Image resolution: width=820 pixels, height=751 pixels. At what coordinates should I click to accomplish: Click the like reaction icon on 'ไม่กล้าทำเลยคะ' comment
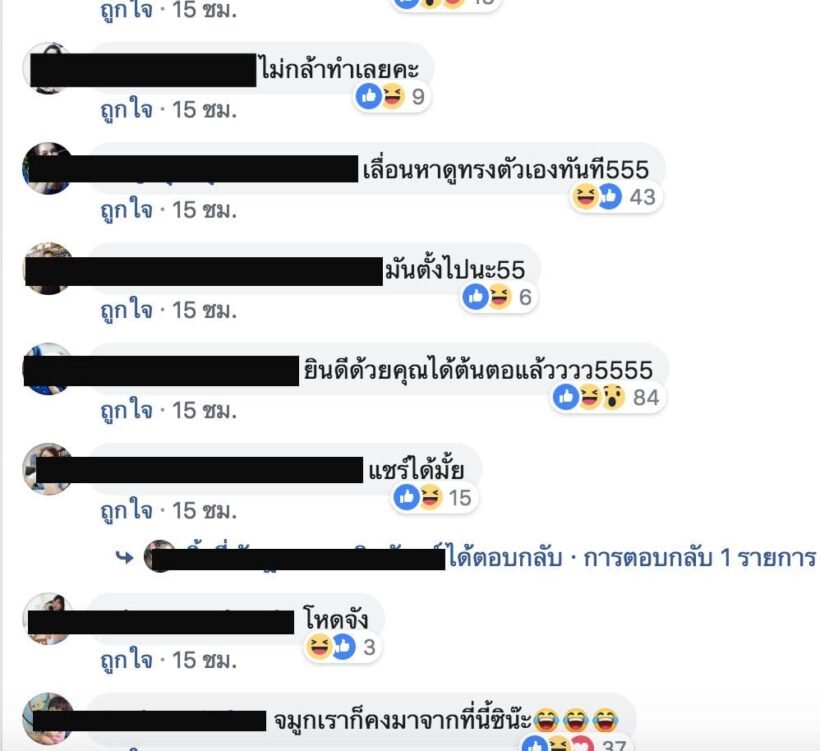click(369, 96)
